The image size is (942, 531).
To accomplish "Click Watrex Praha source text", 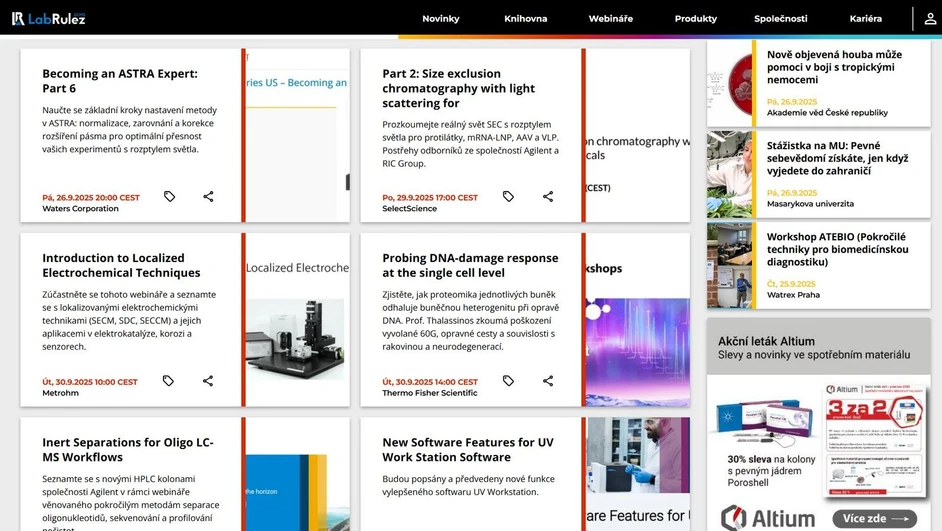I will (x=793, y=295).
